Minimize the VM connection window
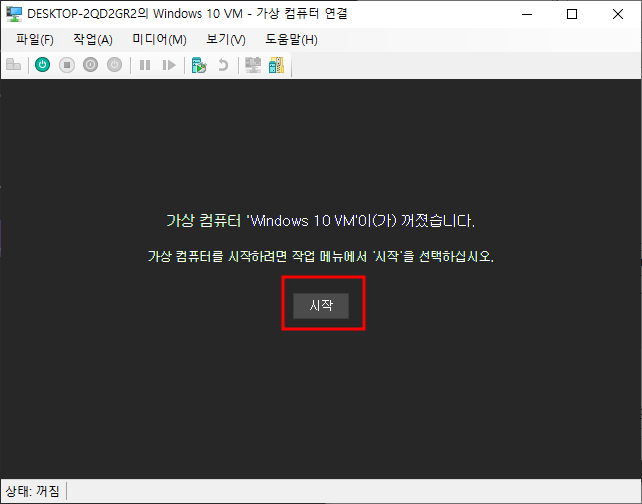The height and width of the screenshot is (504, 642). click(527, 14)
